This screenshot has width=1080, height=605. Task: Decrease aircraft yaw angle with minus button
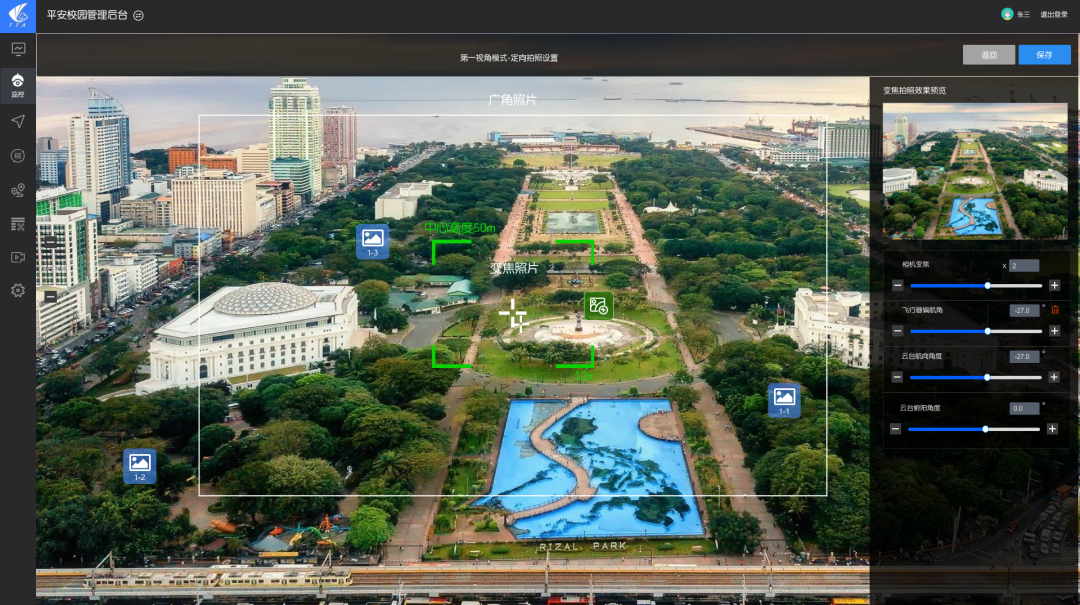pyautogui.click(x=897, y=331)
